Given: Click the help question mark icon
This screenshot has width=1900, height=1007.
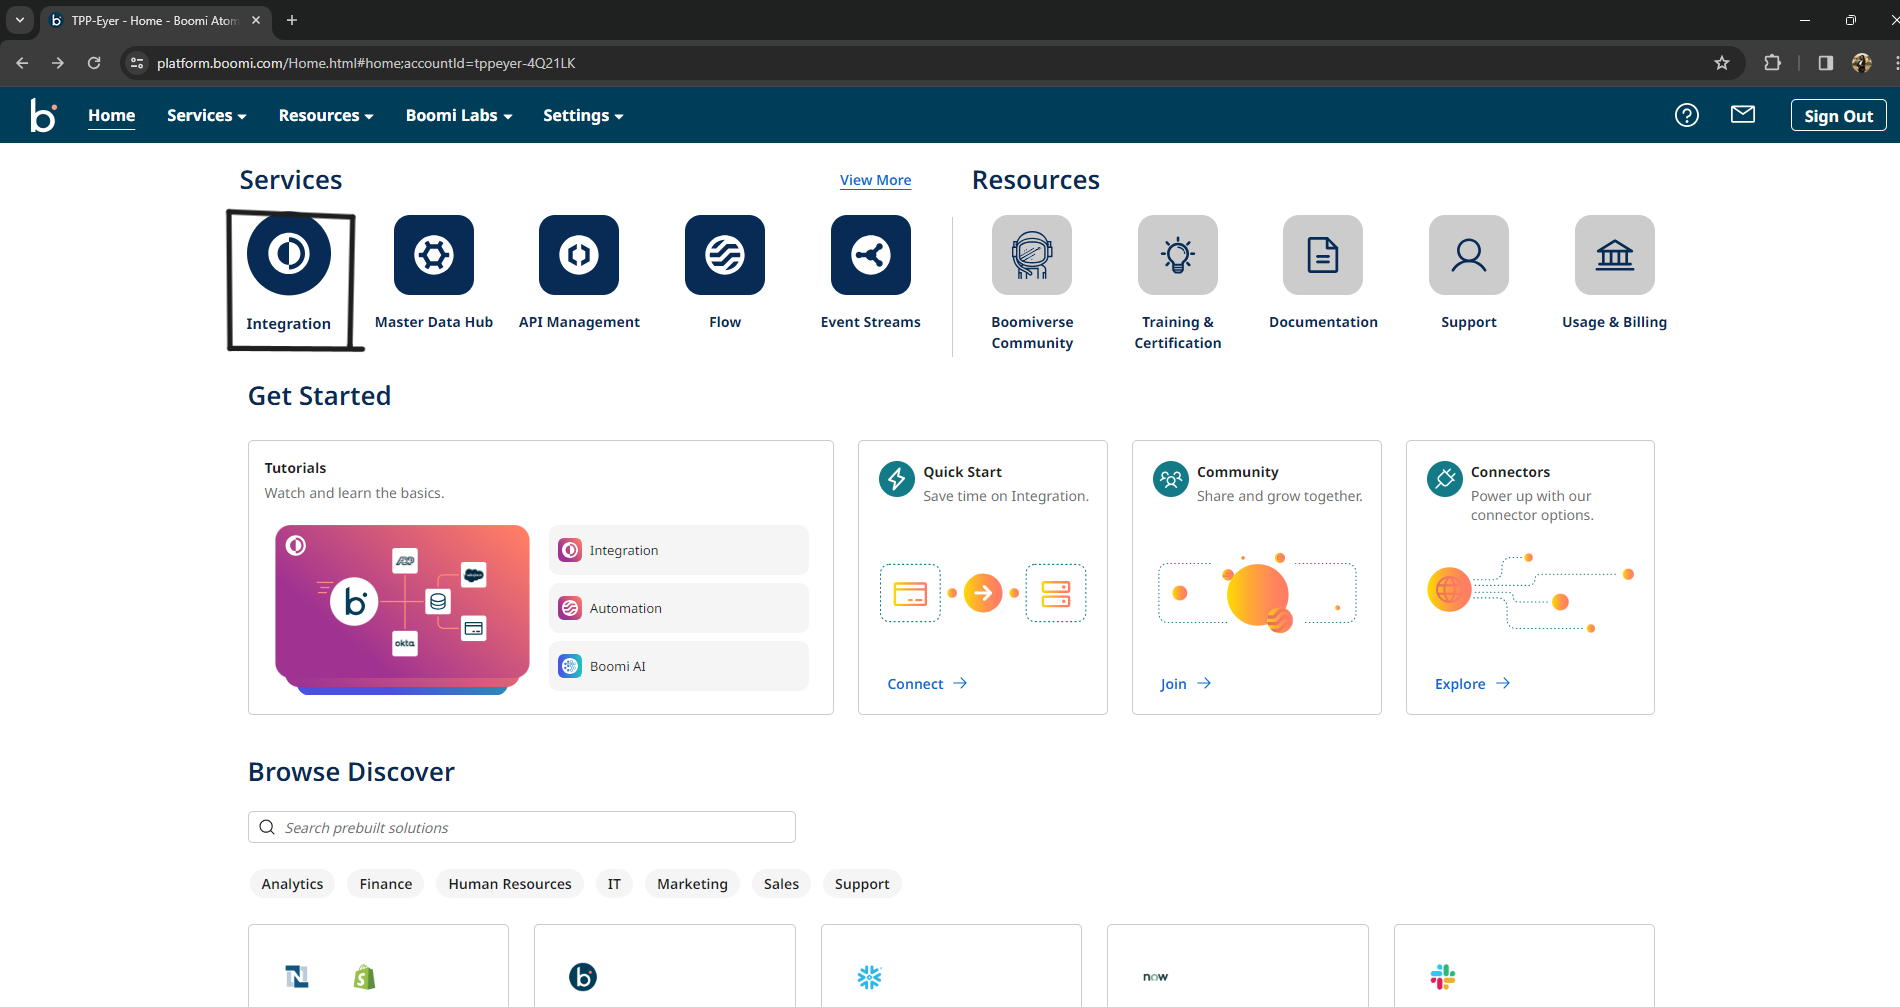Looking at the screenshot, I should pos(1687,115).
